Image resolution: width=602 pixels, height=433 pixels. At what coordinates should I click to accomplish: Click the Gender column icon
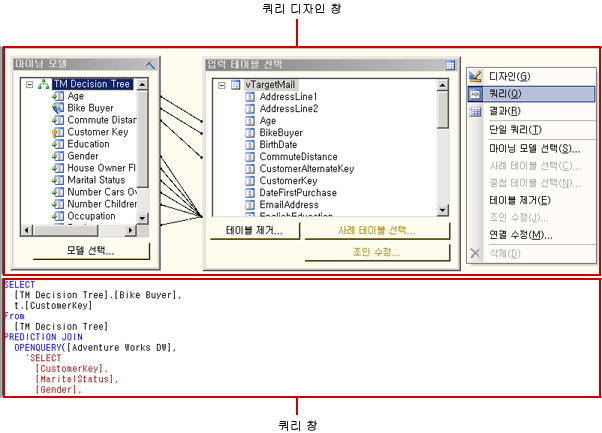[x=58, y=156]
